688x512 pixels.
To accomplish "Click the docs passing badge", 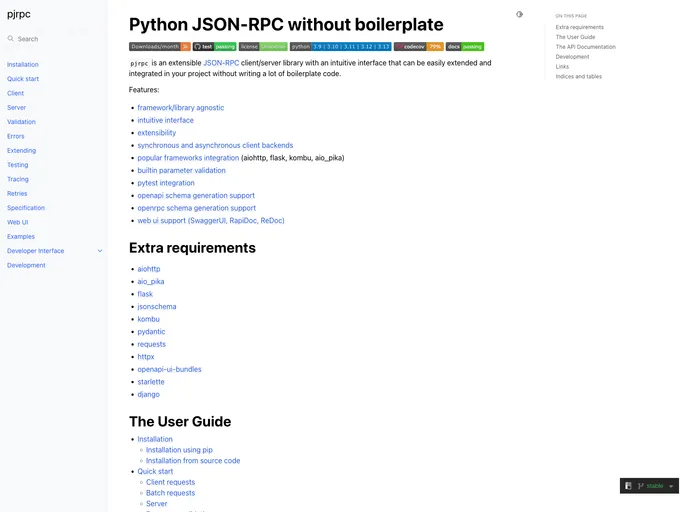I will click(465, 47).
